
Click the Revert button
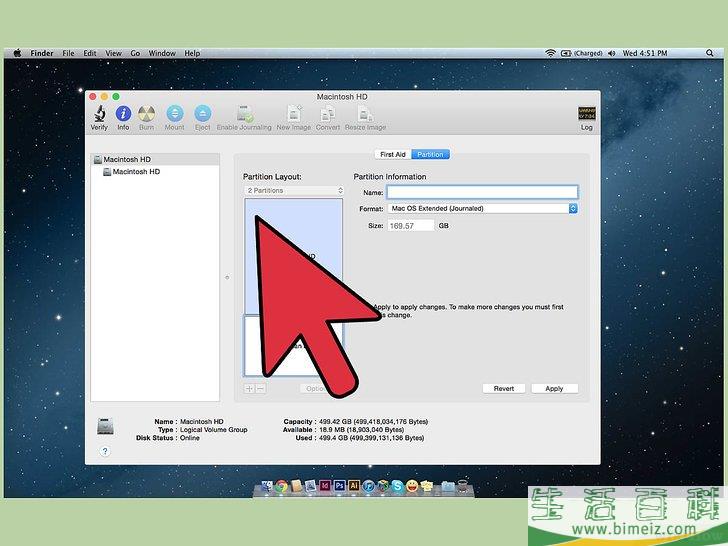(504, 389)
